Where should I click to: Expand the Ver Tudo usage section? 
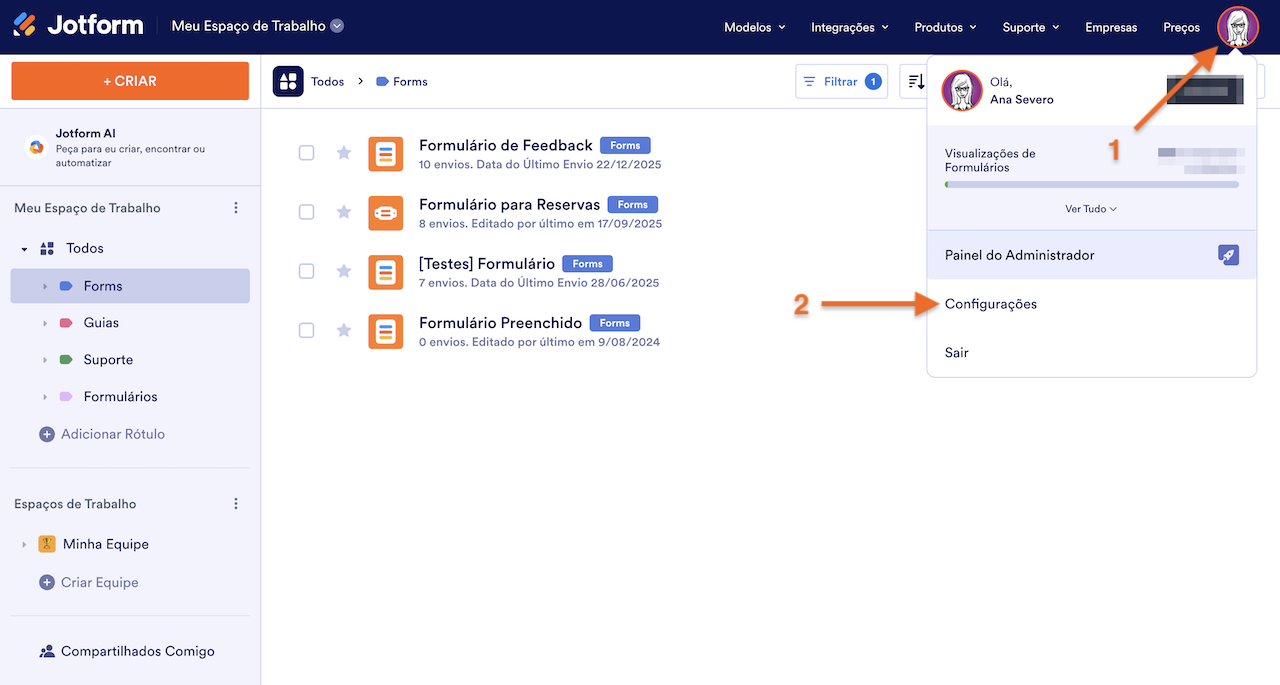click(1091, 209)
